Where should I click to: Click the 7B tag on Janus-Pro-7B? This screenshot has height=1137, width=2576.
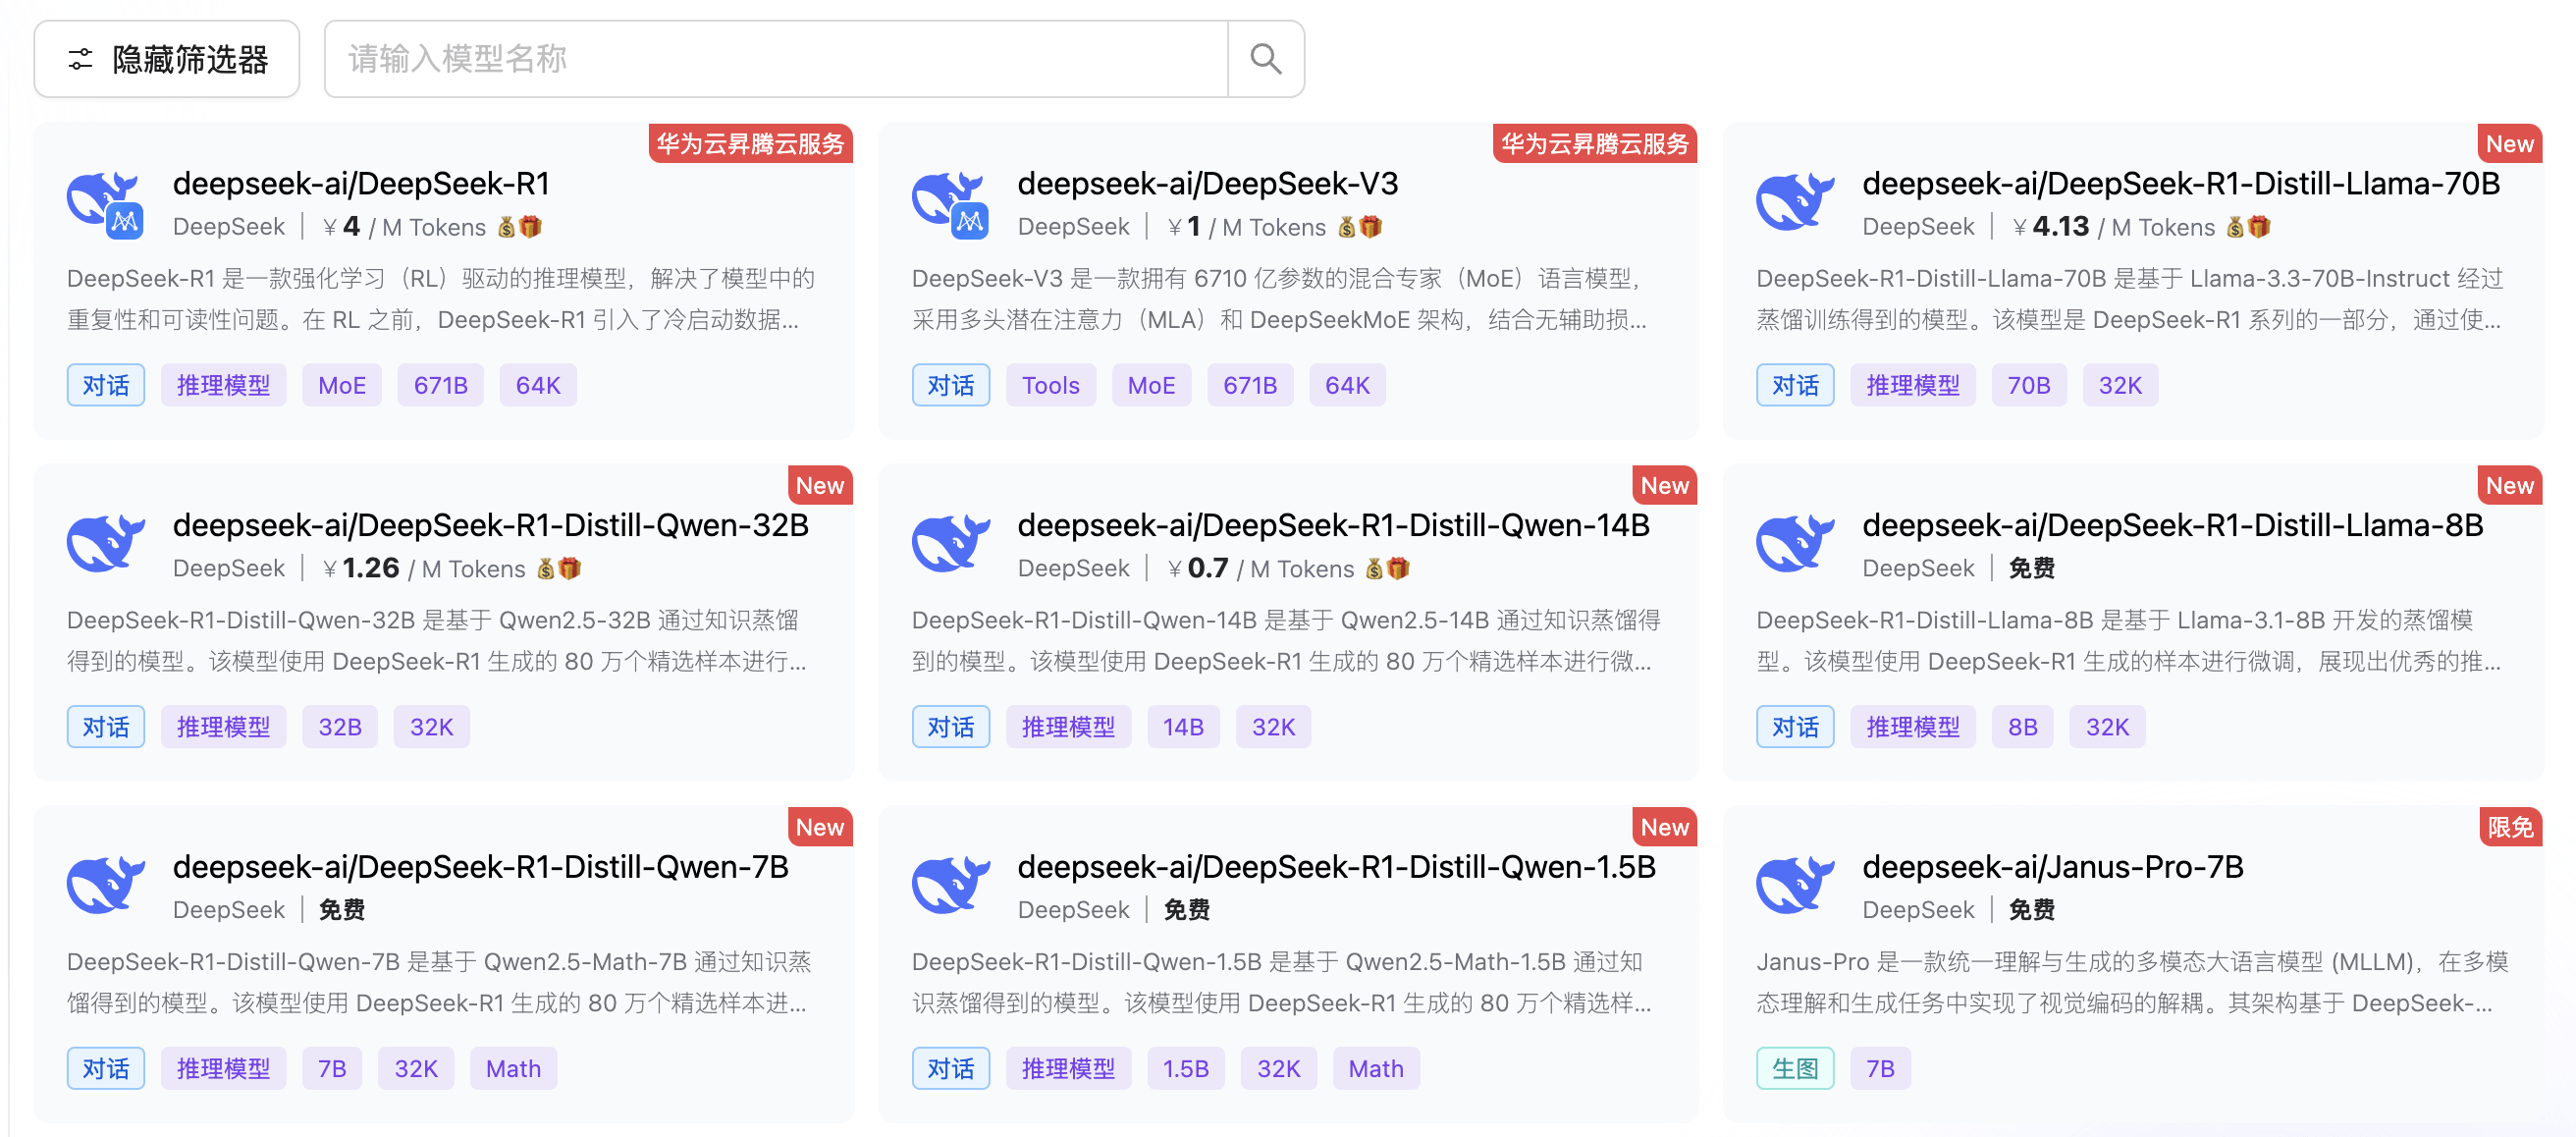tap(1880, 1069)
